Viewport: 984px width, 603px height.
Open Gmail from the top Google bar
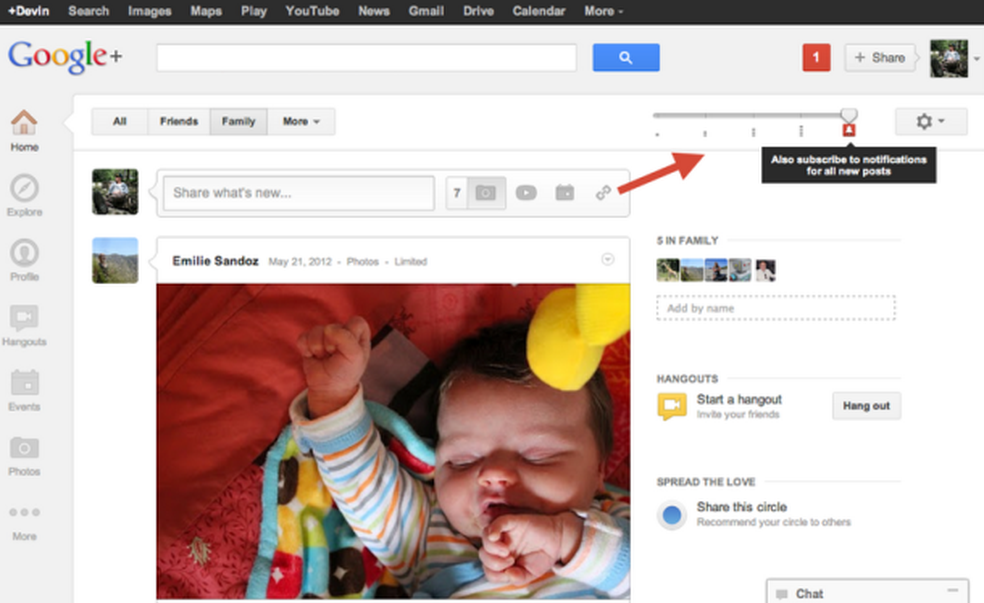coord(426,11)
